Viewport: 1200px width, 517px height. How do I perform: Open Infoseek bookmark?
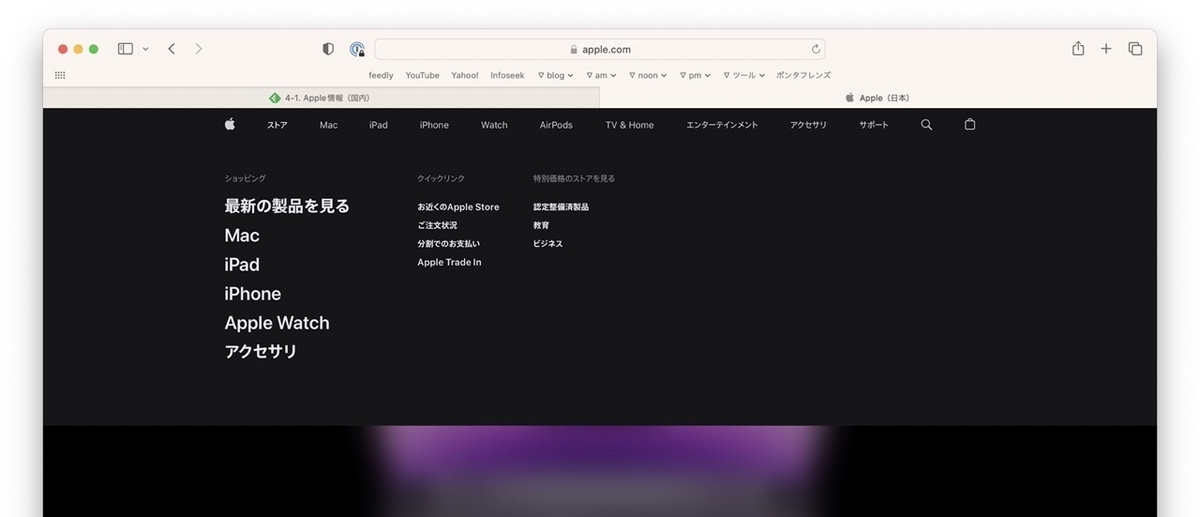click(508, 75)
